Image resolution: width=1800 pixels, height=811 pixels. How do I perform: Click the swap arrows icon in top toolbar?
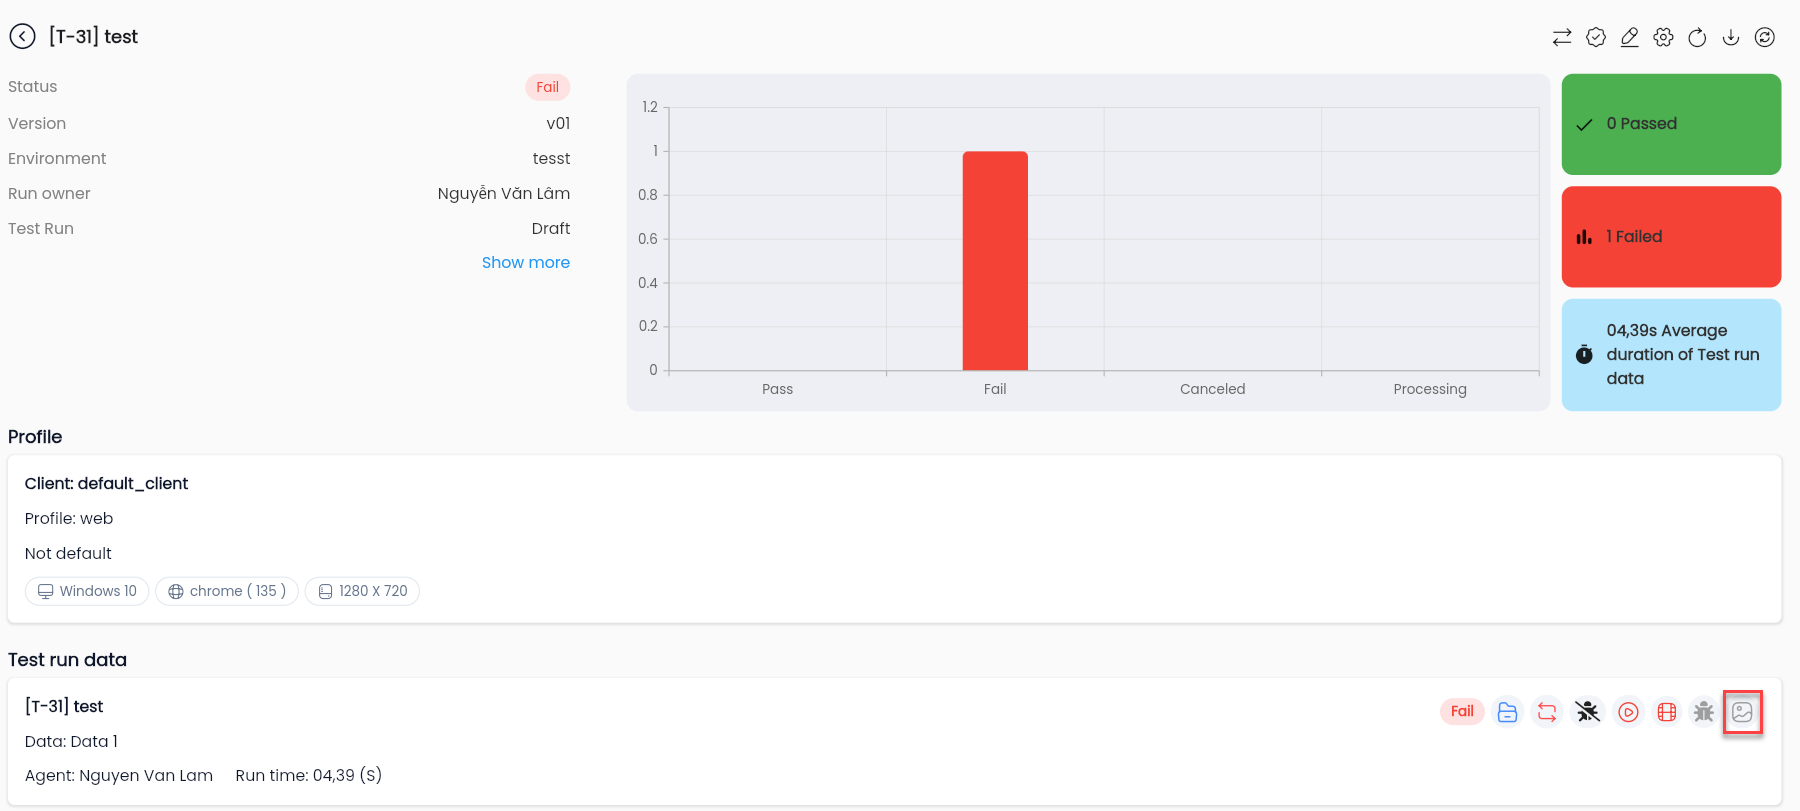1562,37
